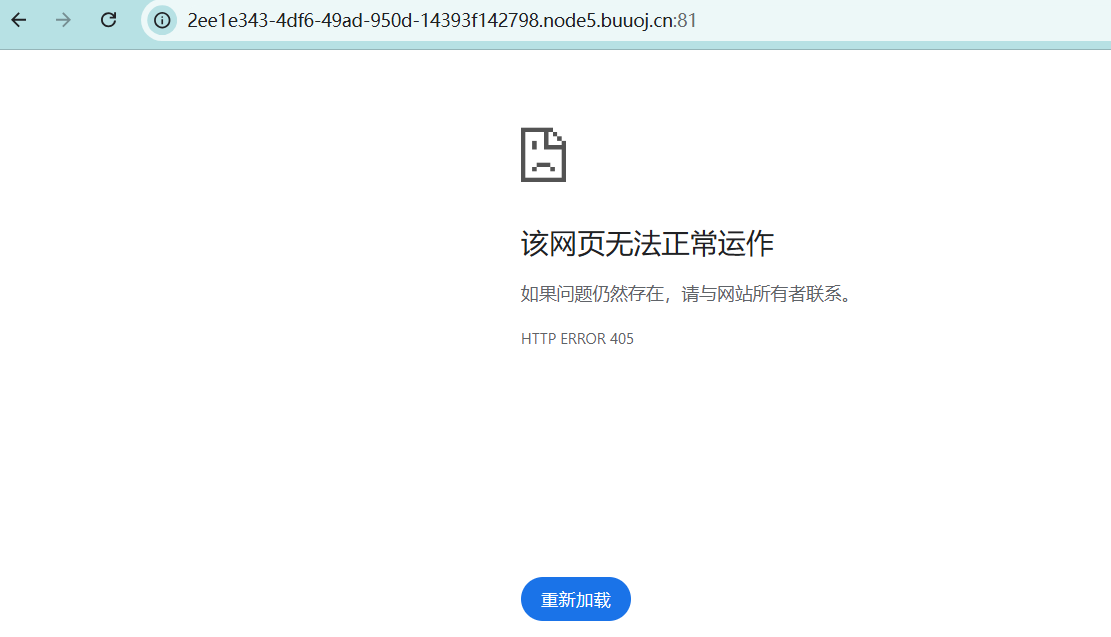Viewport: 1111px width, 637px height.
Task: Click the port number 81 in the URL
Action: pos(687,20)
